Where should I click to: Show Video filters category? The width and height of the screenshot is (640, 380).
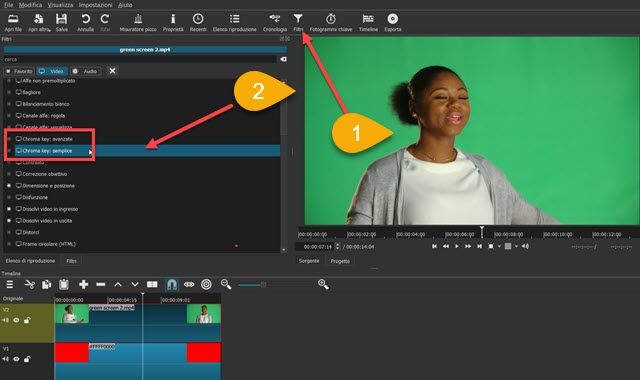coord(52,71)
